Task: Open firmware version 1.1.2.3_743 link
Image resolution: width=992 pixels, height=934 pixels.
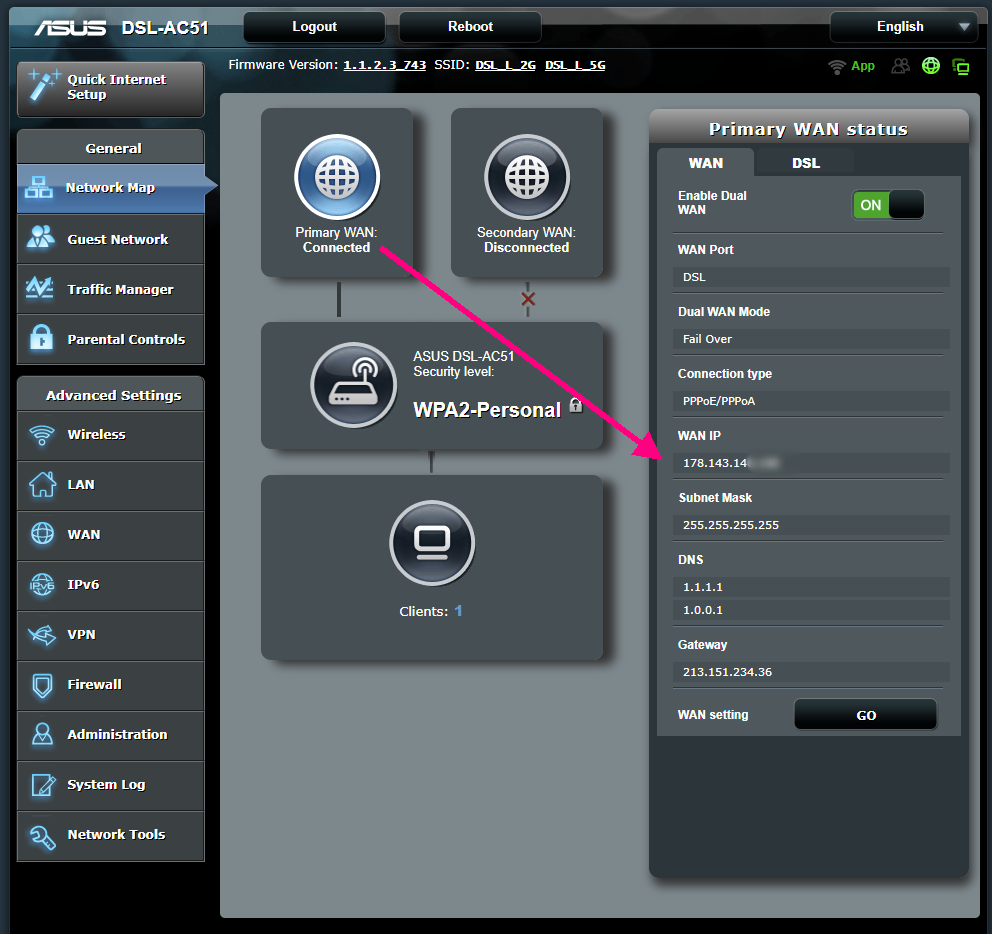Action: click(385, 65)
